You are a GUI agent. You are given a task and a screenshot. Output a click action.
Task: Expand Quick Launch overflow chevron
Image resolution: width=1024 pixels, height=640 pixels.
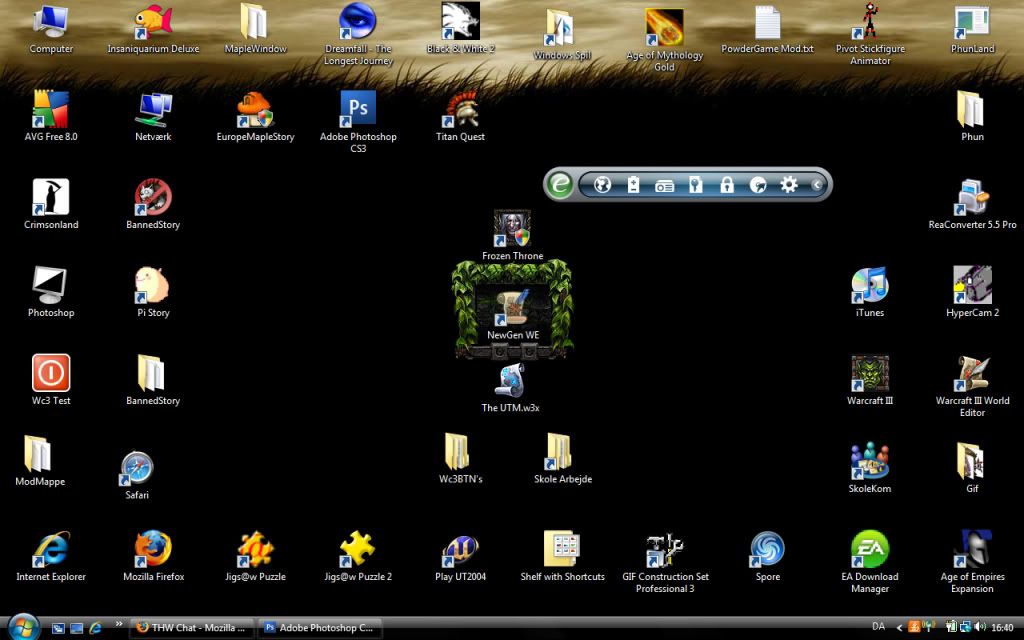(118, 624)
